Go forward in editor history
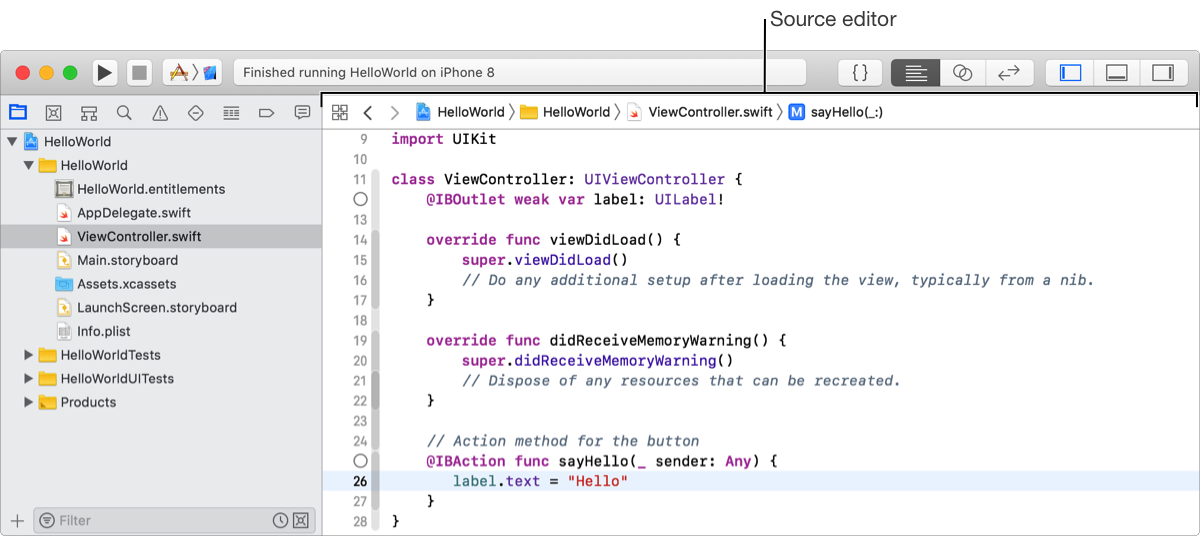 (x=395, y=113)
